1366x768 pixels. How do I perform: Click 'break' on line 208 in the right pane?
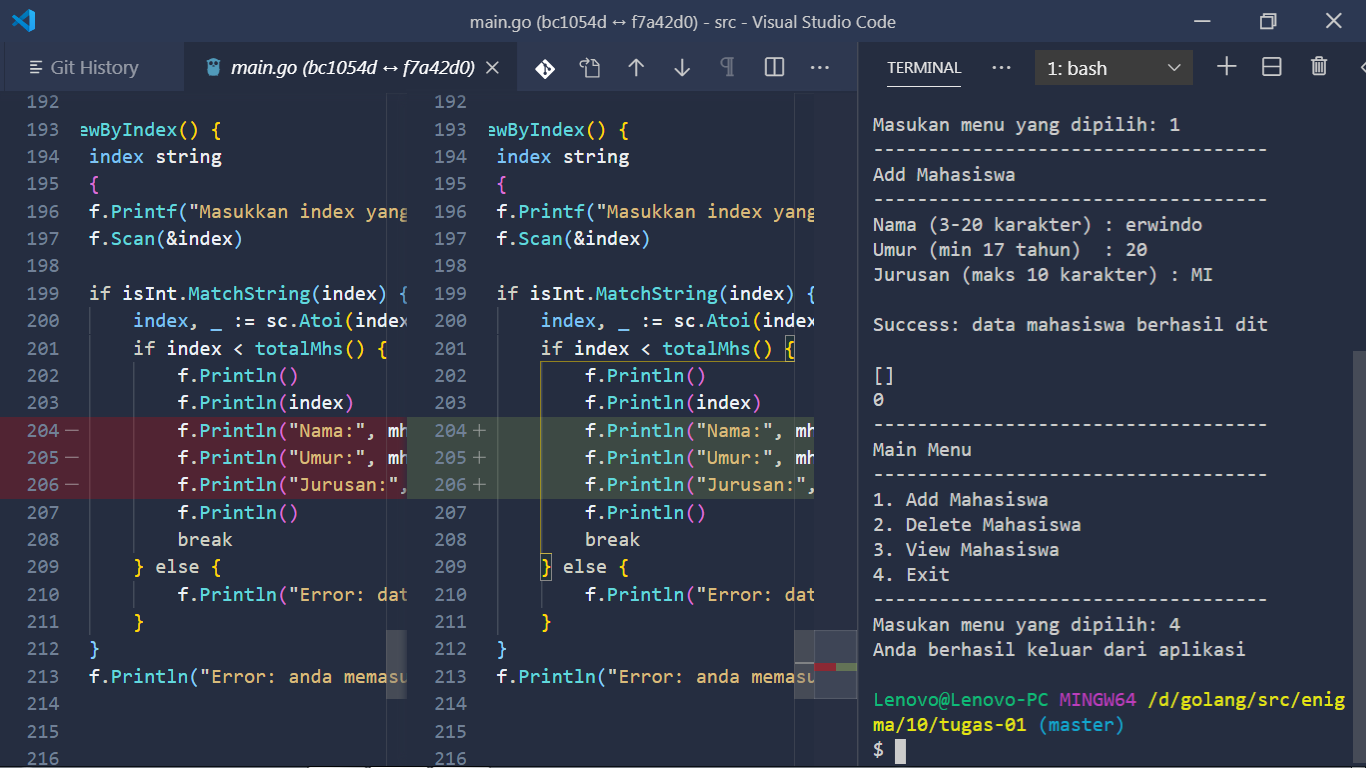[x=613, y=540]
